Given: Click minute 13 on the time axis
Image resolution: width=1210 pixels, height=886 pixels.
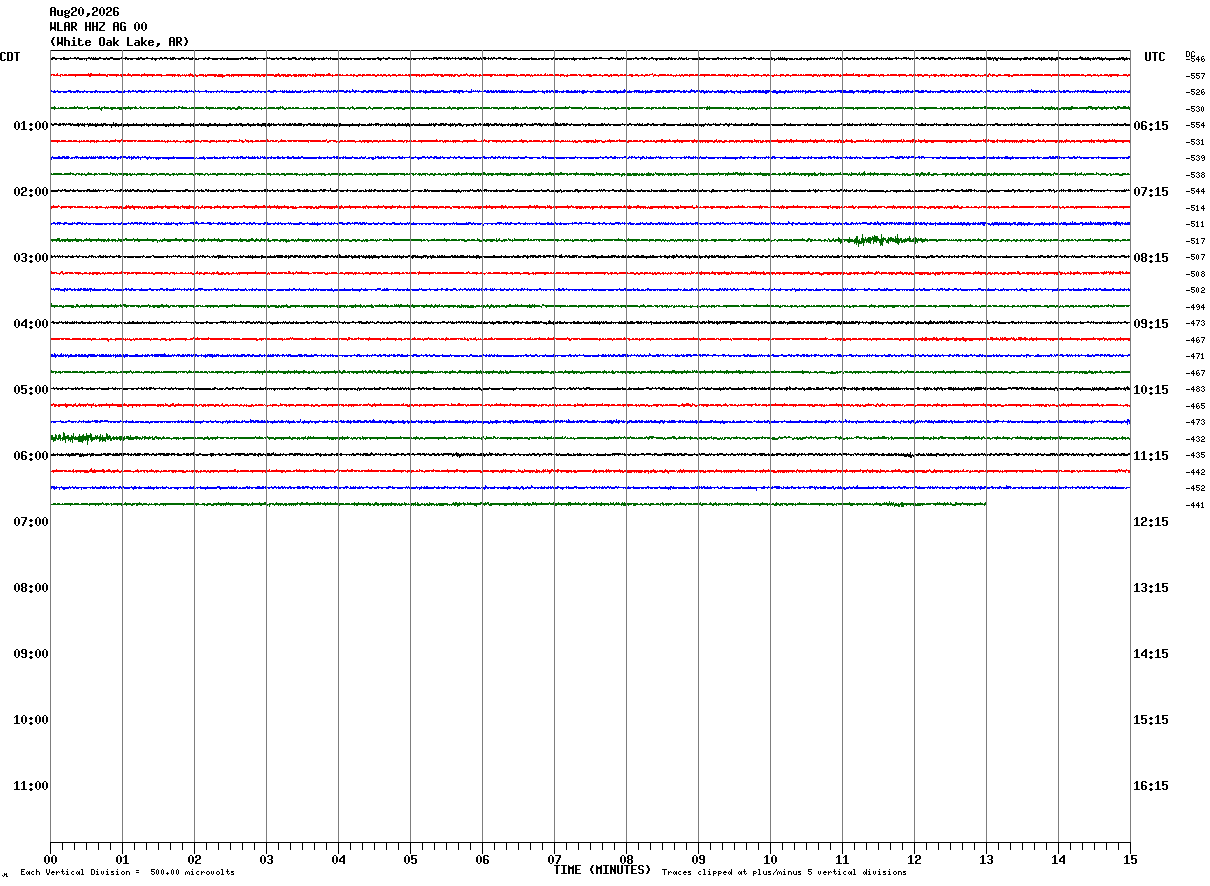Looking at the screenshot, I should [986, 860].
